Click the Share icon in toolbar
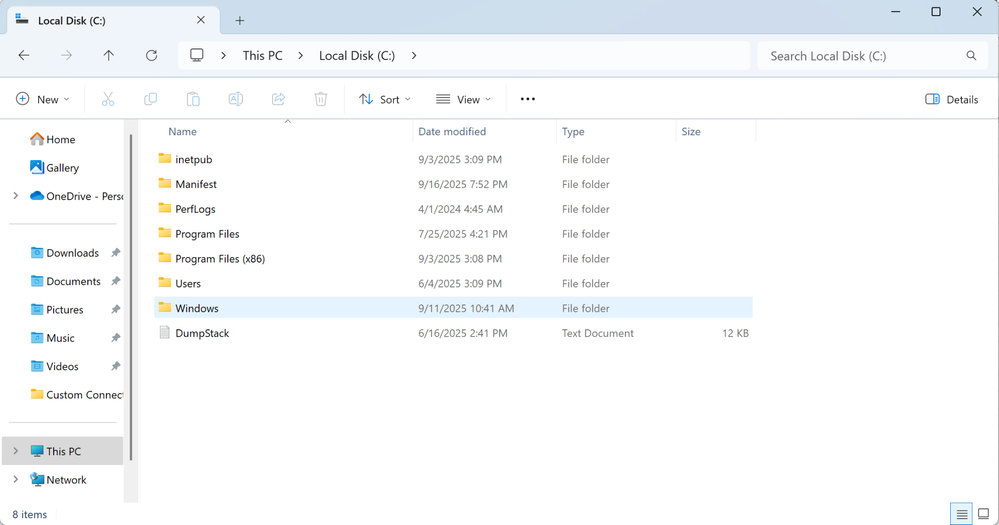This screenshot has height=525, width=999. pos(278,99)
